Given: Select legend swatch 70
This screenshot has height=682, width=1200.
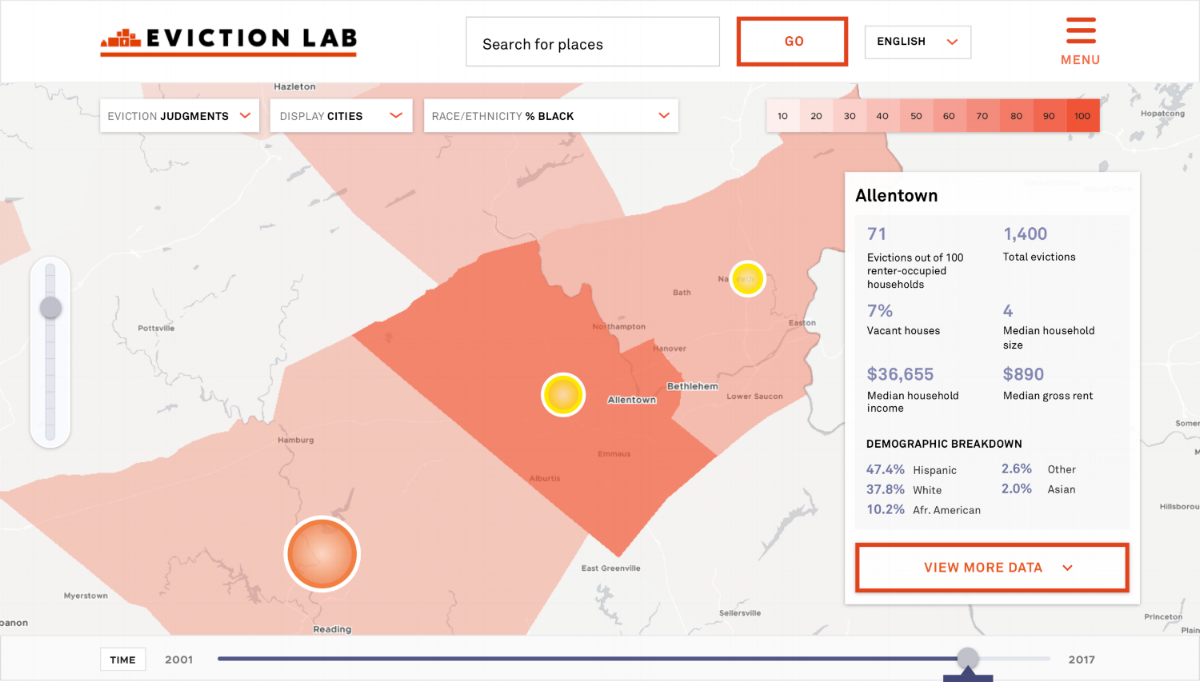Looking at the screenshot, I should (983, 116).
